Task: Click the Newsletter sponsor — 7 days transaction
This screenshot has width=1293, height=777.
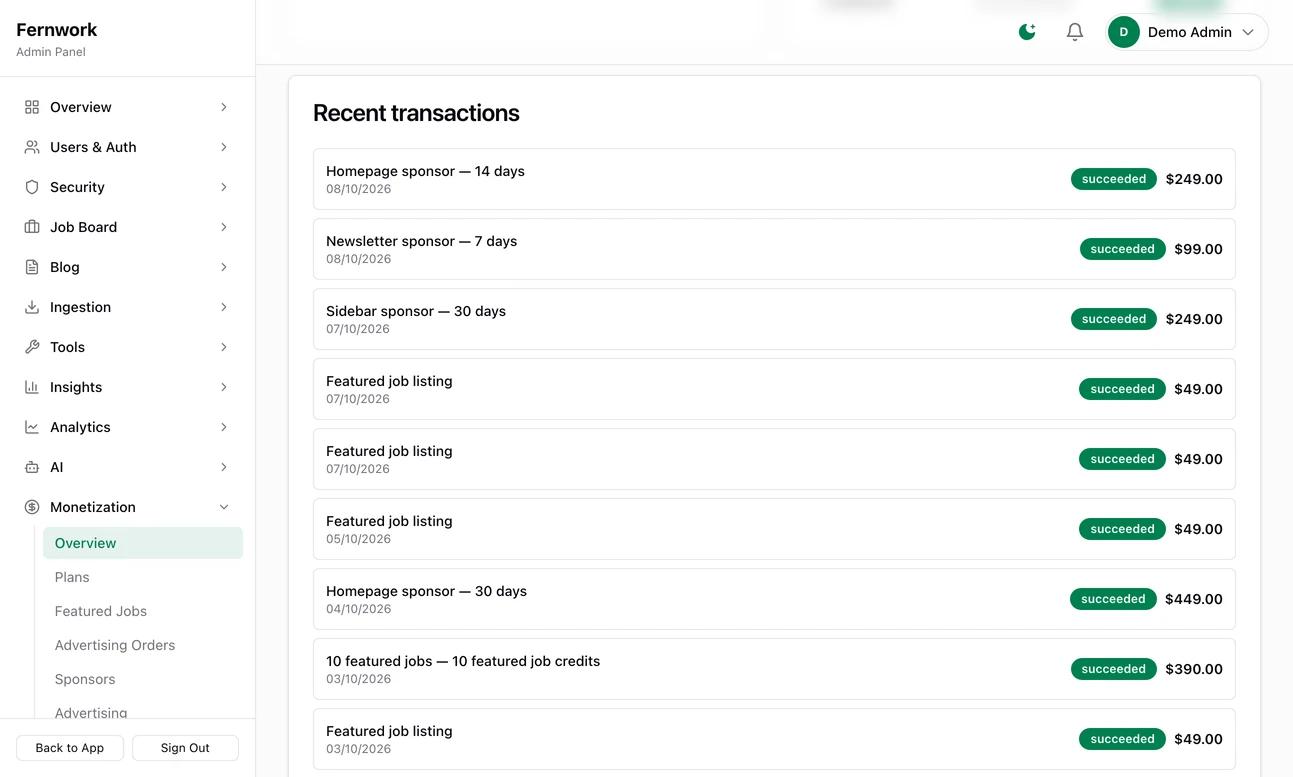Action: pos(774,249)
